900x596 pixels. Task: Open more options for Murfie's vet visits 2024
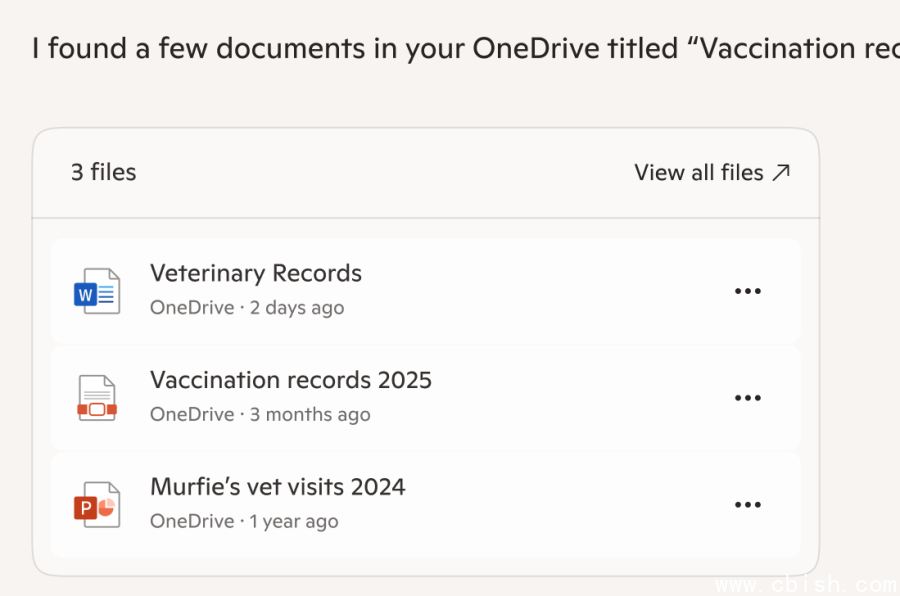tap(748, 505)
